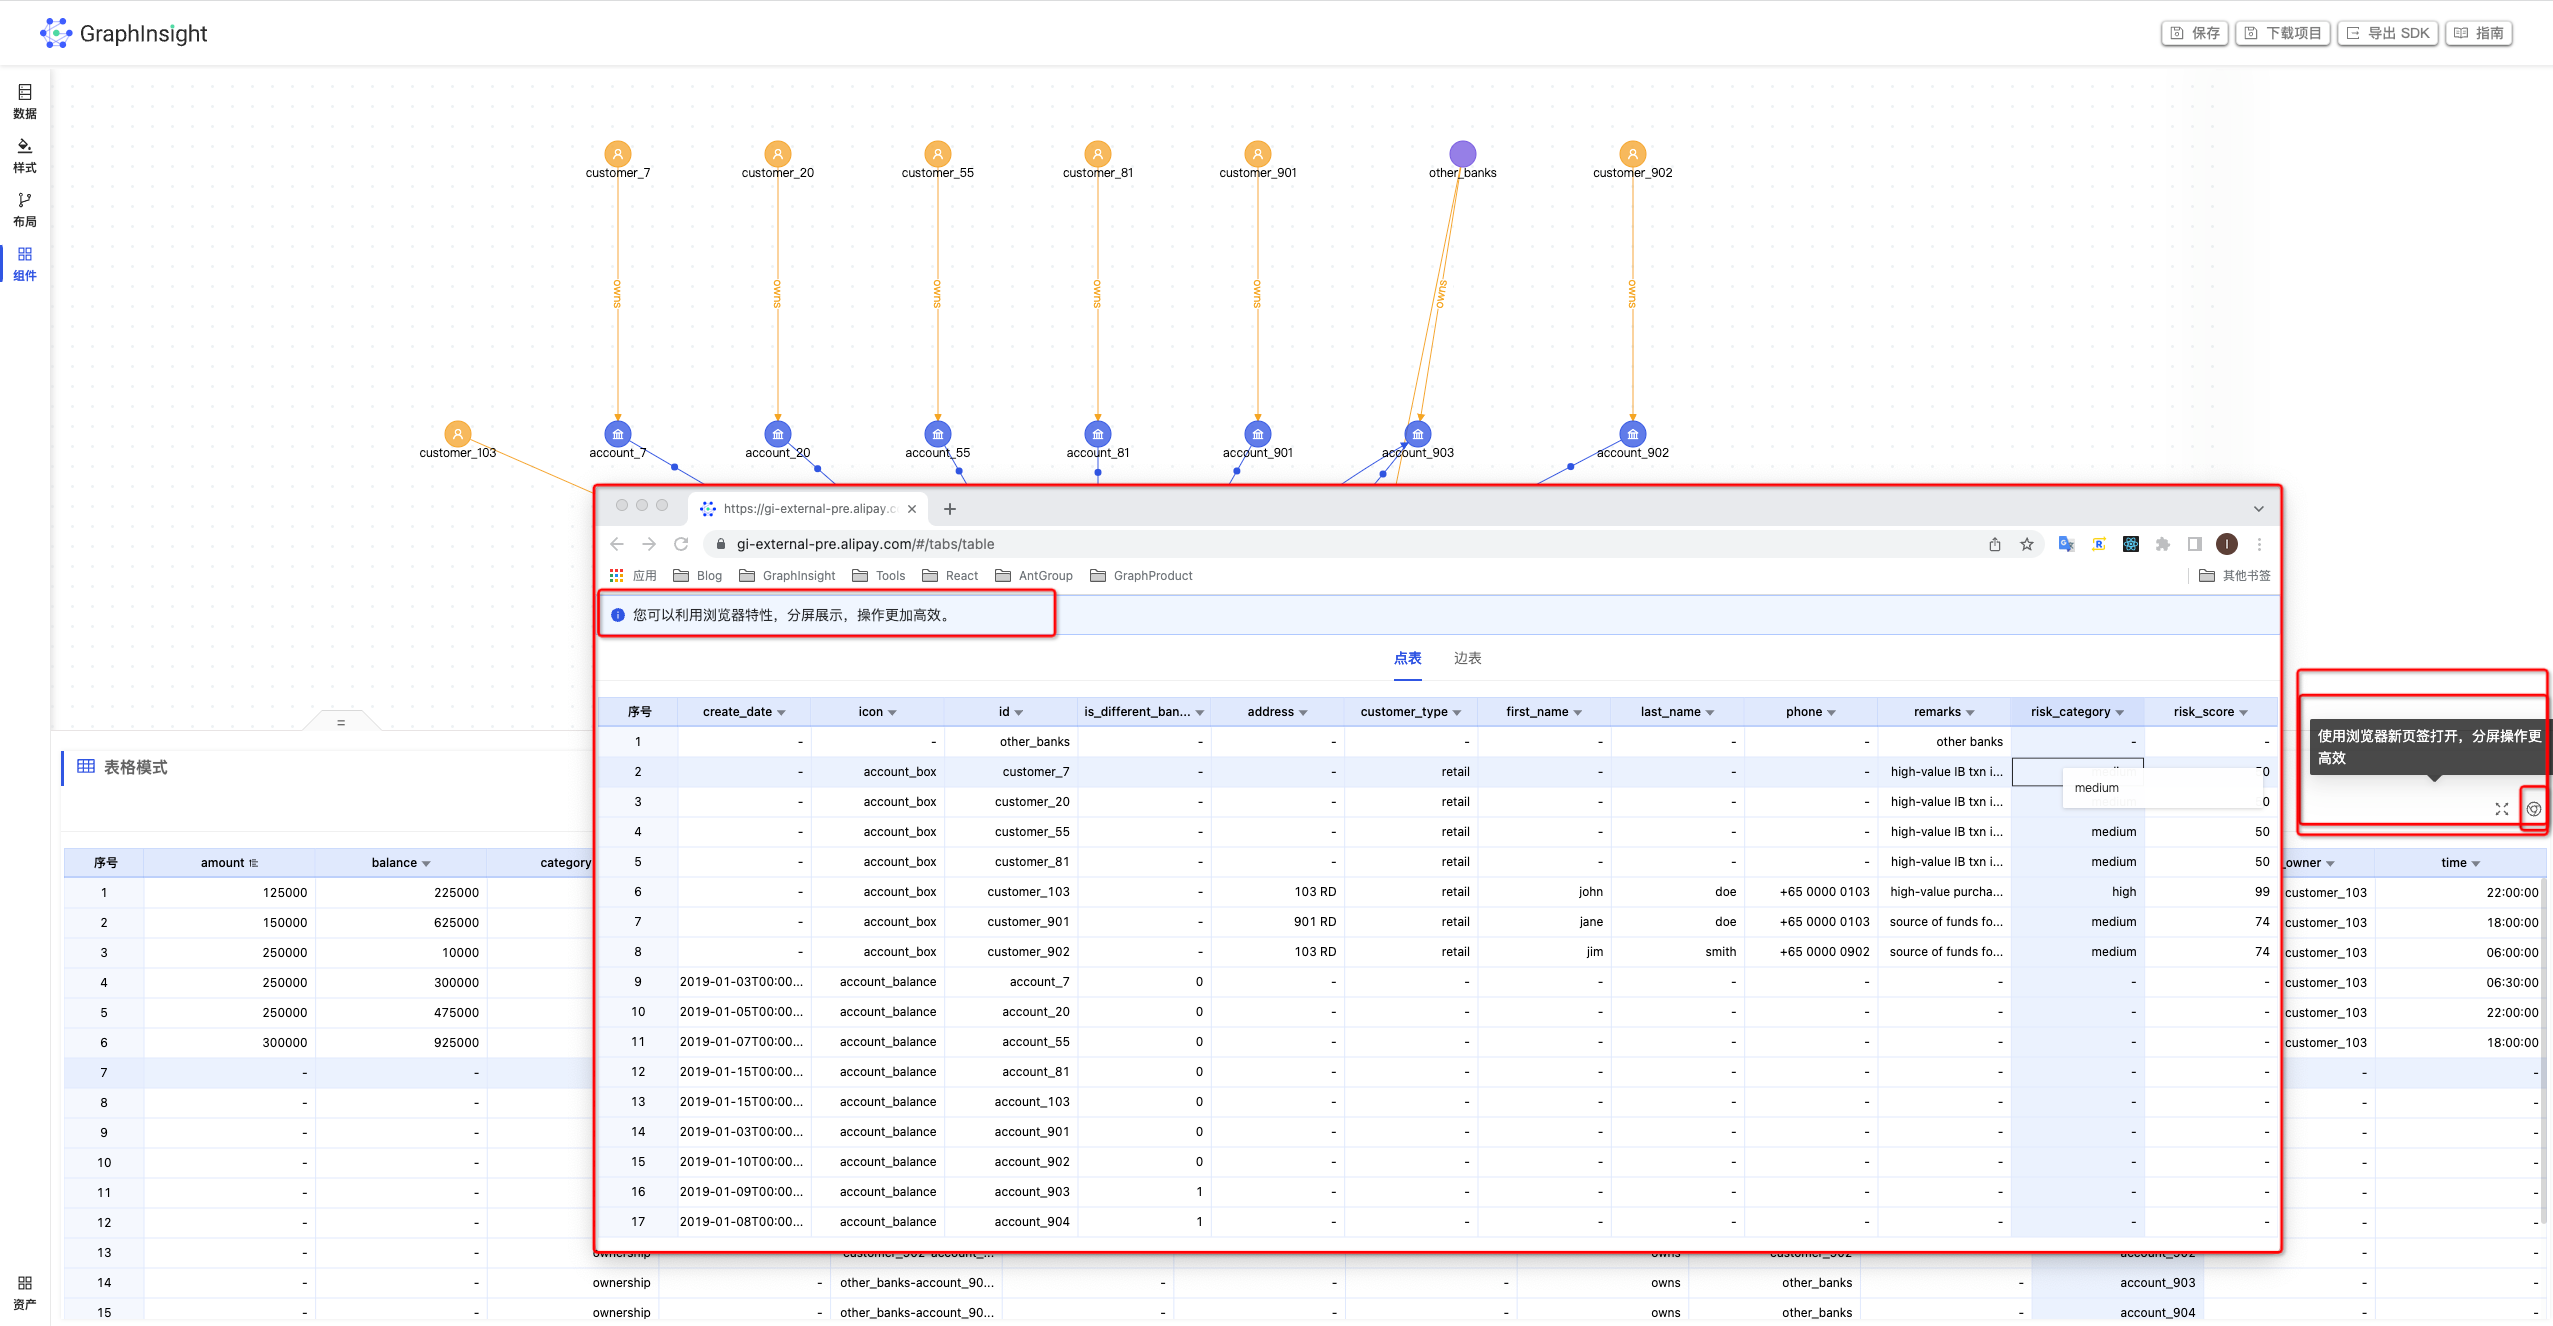The height and width of the screenshot is (1326, 2553).
Task: Click the share icon in browser address bar
Action: pos(1995,544)
